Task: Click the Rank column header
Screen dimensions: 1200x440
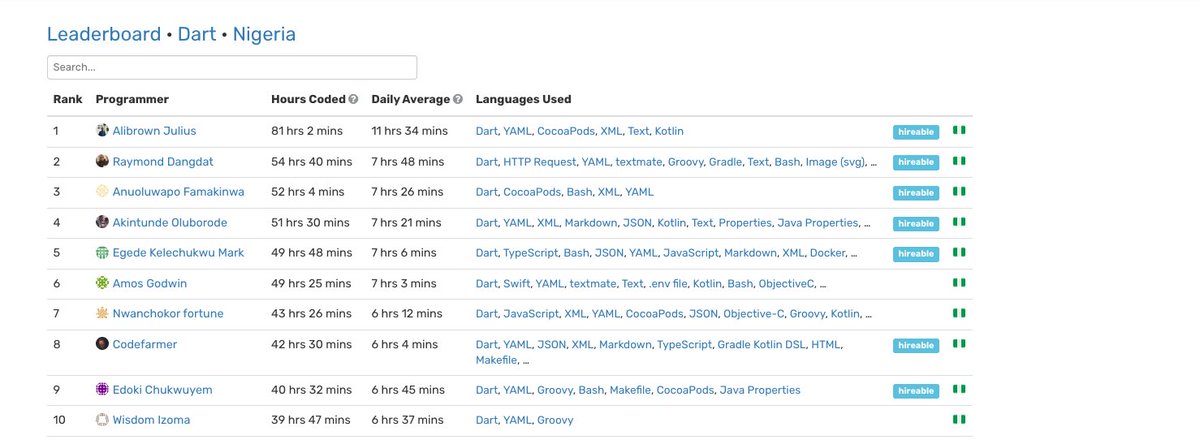Action: point(67,99)
